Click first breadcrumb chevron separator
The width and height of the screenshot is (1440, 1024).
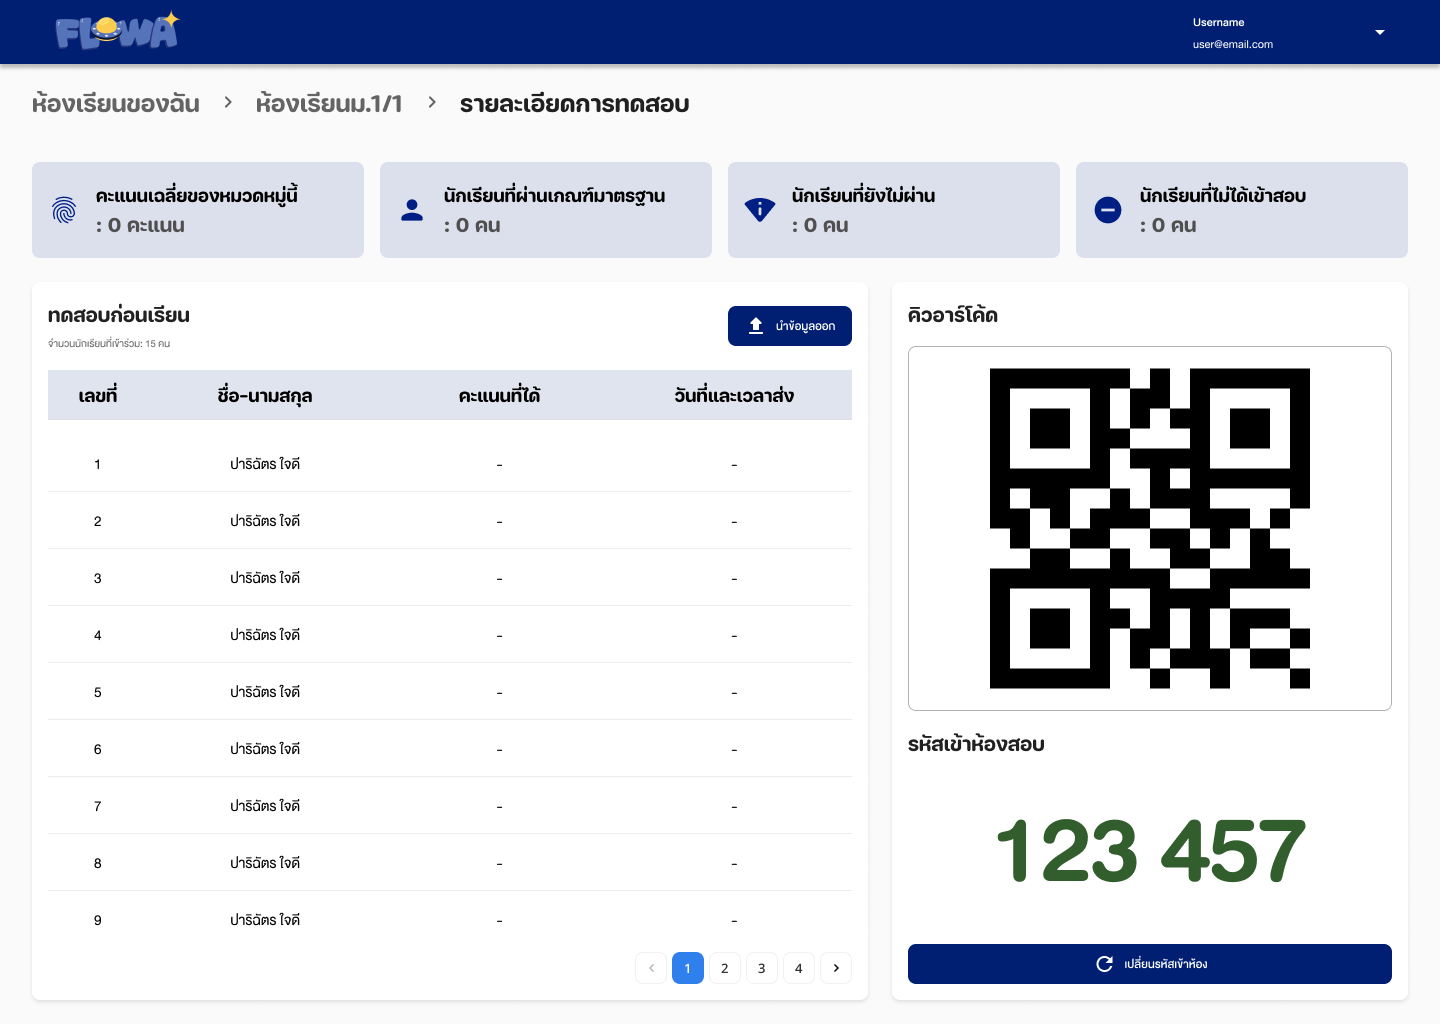point(228,102)
